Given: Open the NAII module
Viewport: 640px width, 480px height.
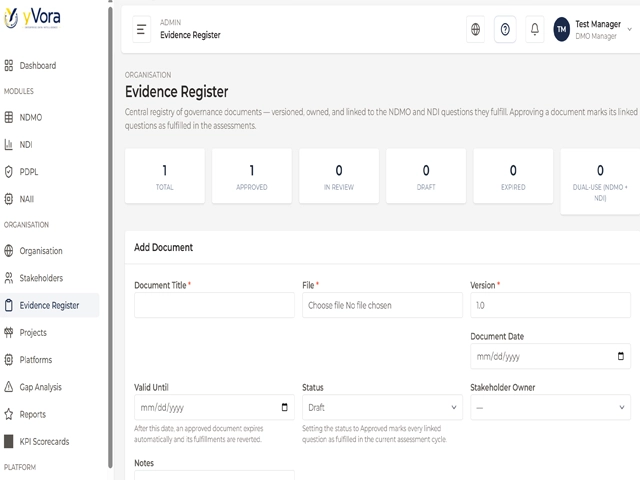Looking at the screenshot, I should click(x=50, y=199).
